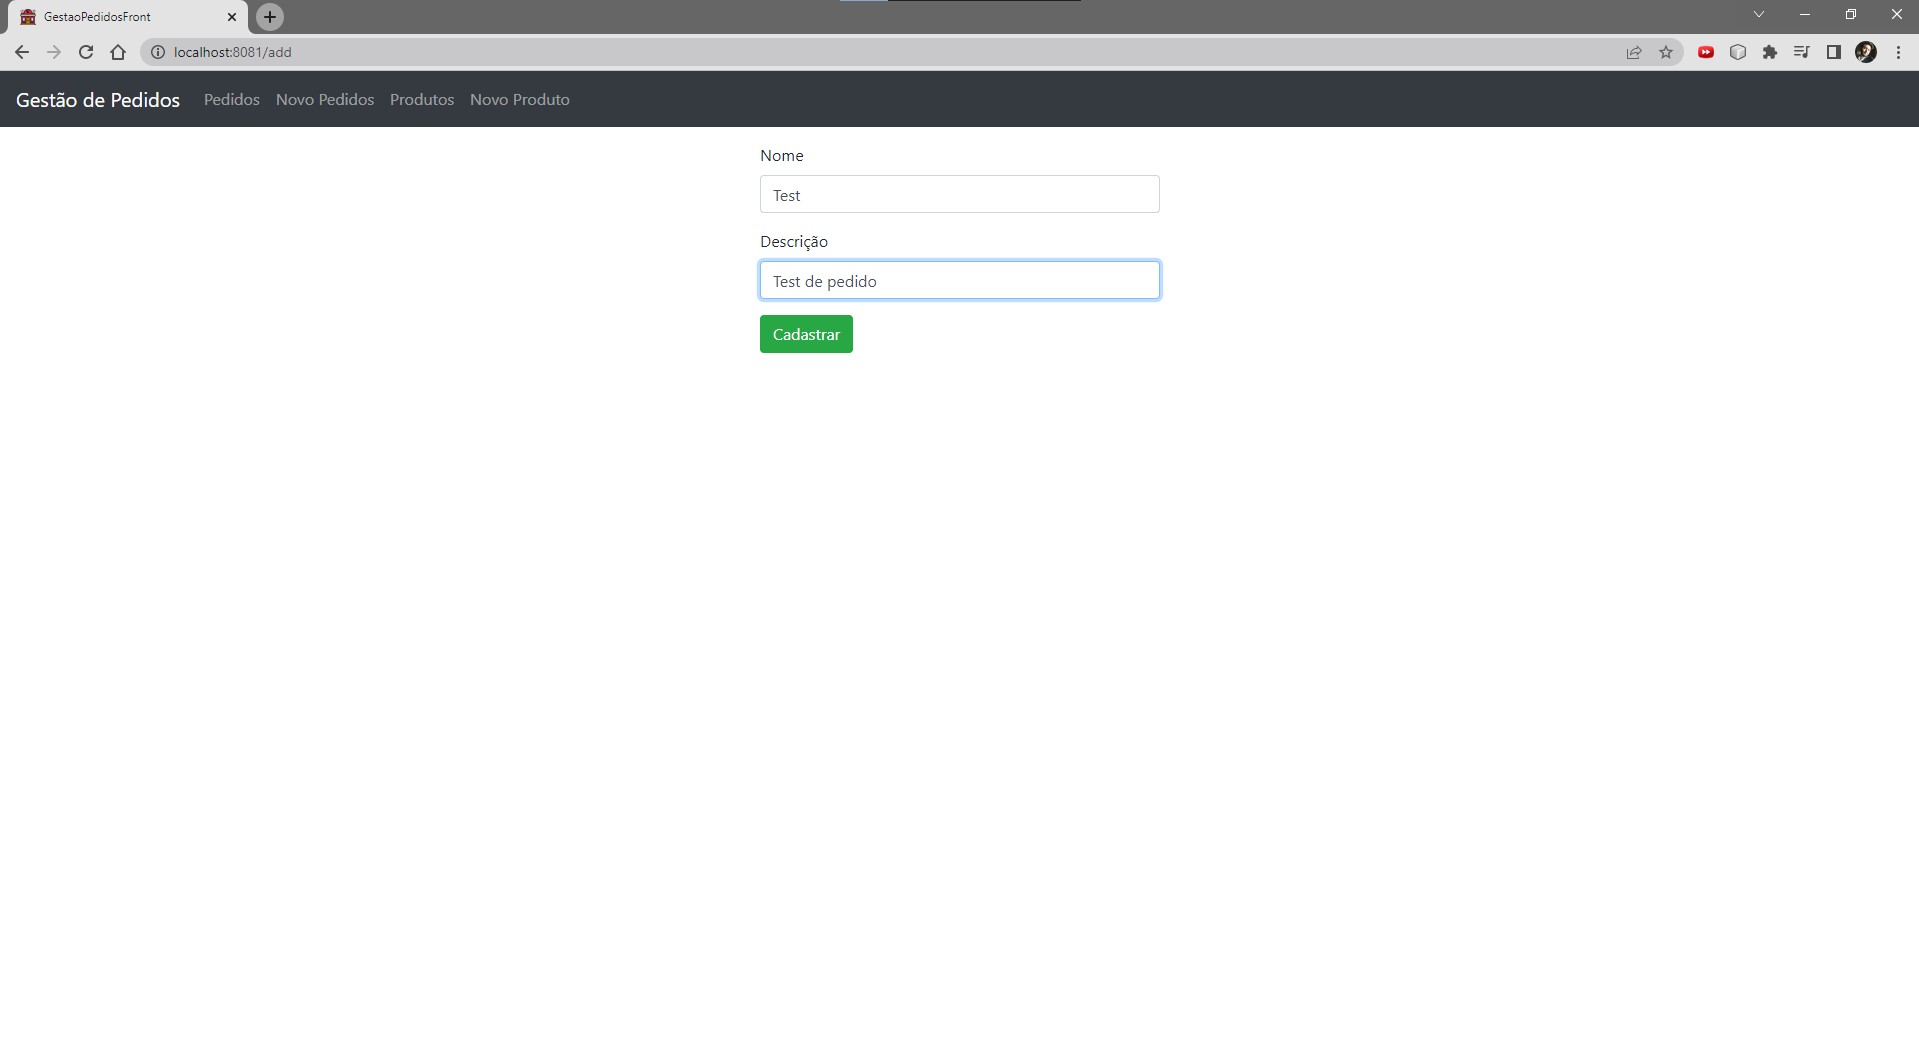Go to the Pedidos menu item
Image resolution: width=1919 pixels, height=1040 pixels.
(231, 99)
